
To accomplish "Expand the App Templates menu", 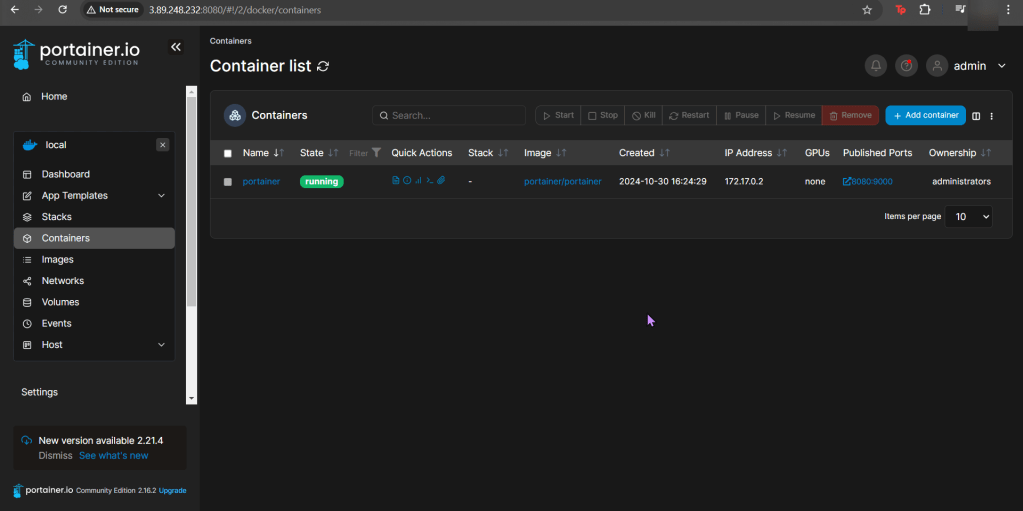I will 162,196.
